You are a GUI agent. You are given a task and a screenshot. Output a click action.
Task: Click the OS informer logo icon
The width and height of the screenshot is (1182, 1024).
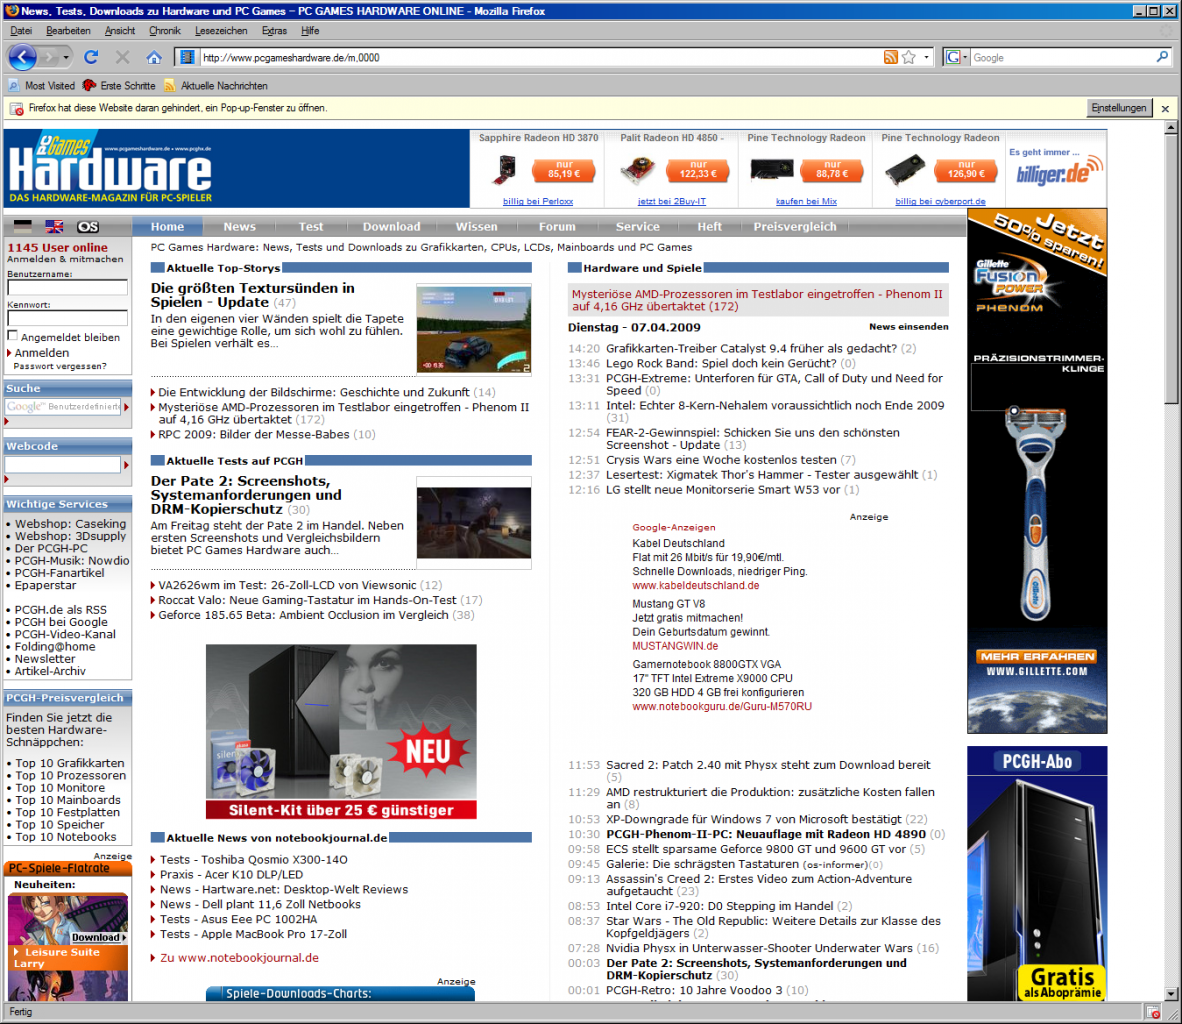[87, 226]
